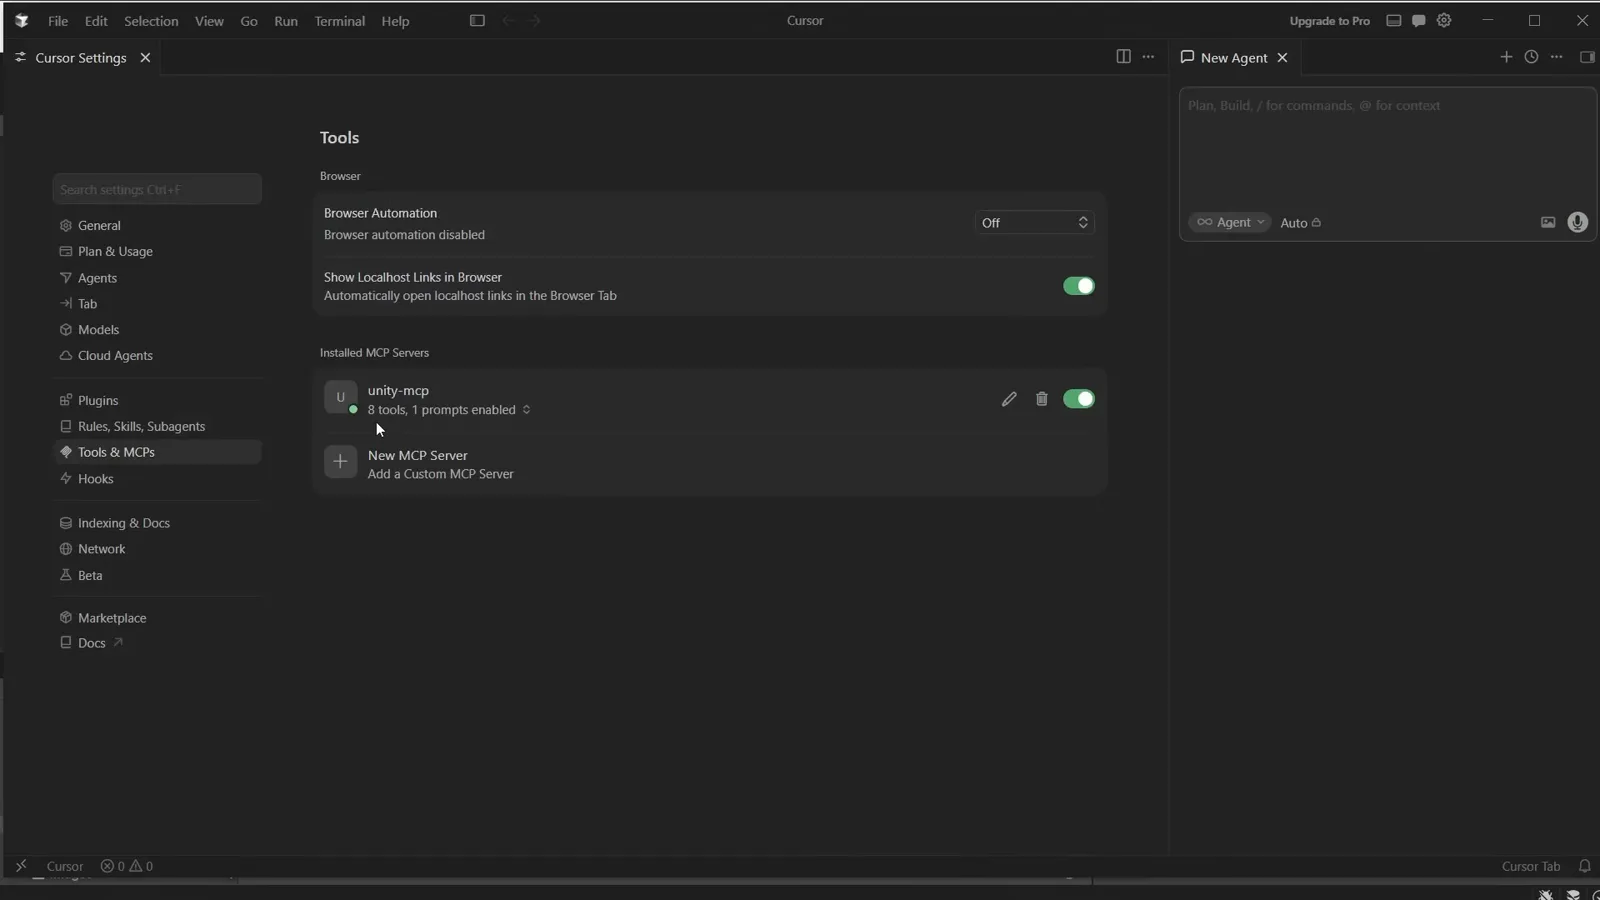This screenshot has height=900, width=1600.
Task: Attach an image with the image icon
Action: [1547, 223]
